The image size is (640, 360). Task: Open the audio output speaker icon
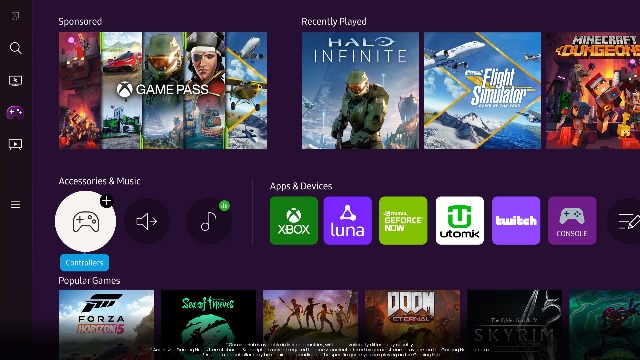pyautogui.click(x=147, y=221)
